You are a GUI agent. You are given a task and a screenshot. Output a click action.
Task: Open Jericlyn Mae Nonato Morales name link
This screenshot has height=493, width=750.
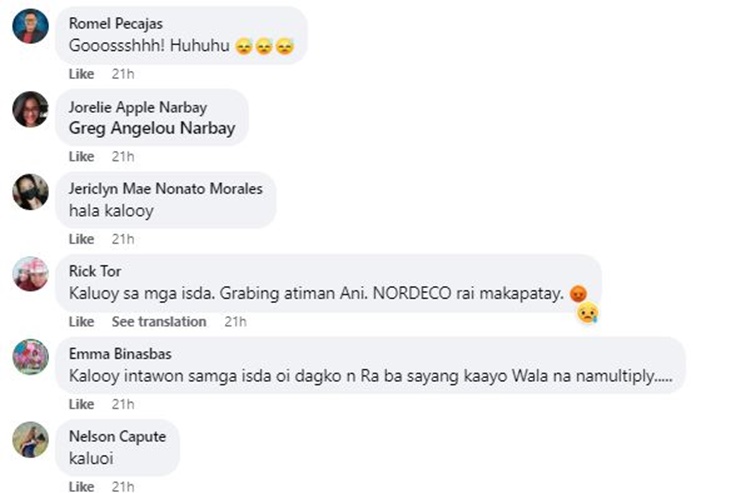[x=165, y=188]
